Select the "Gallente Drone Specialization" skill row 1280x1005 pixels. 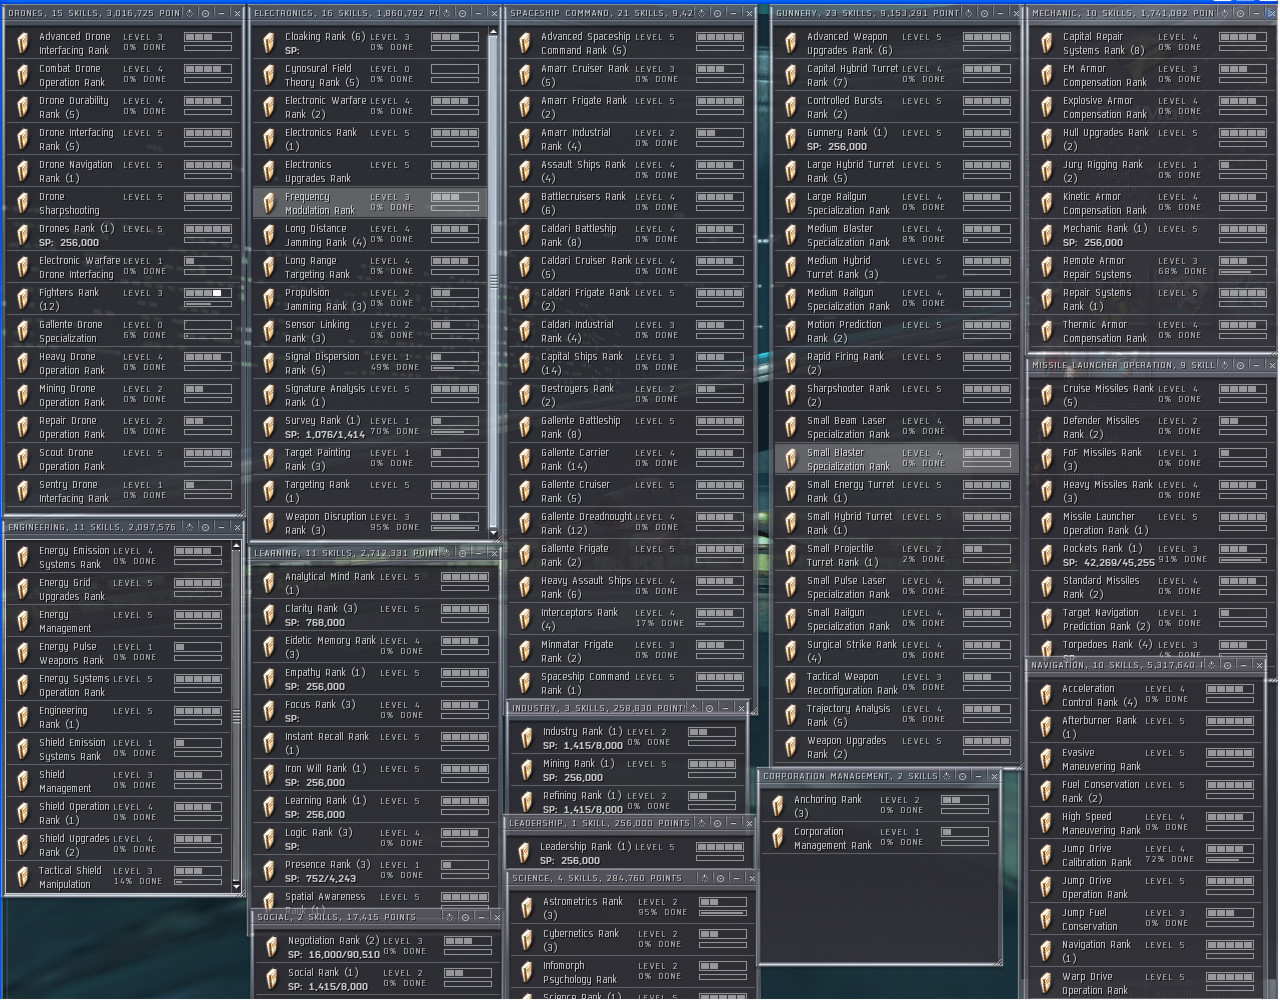pyautogui.click(x=124, y=331)
